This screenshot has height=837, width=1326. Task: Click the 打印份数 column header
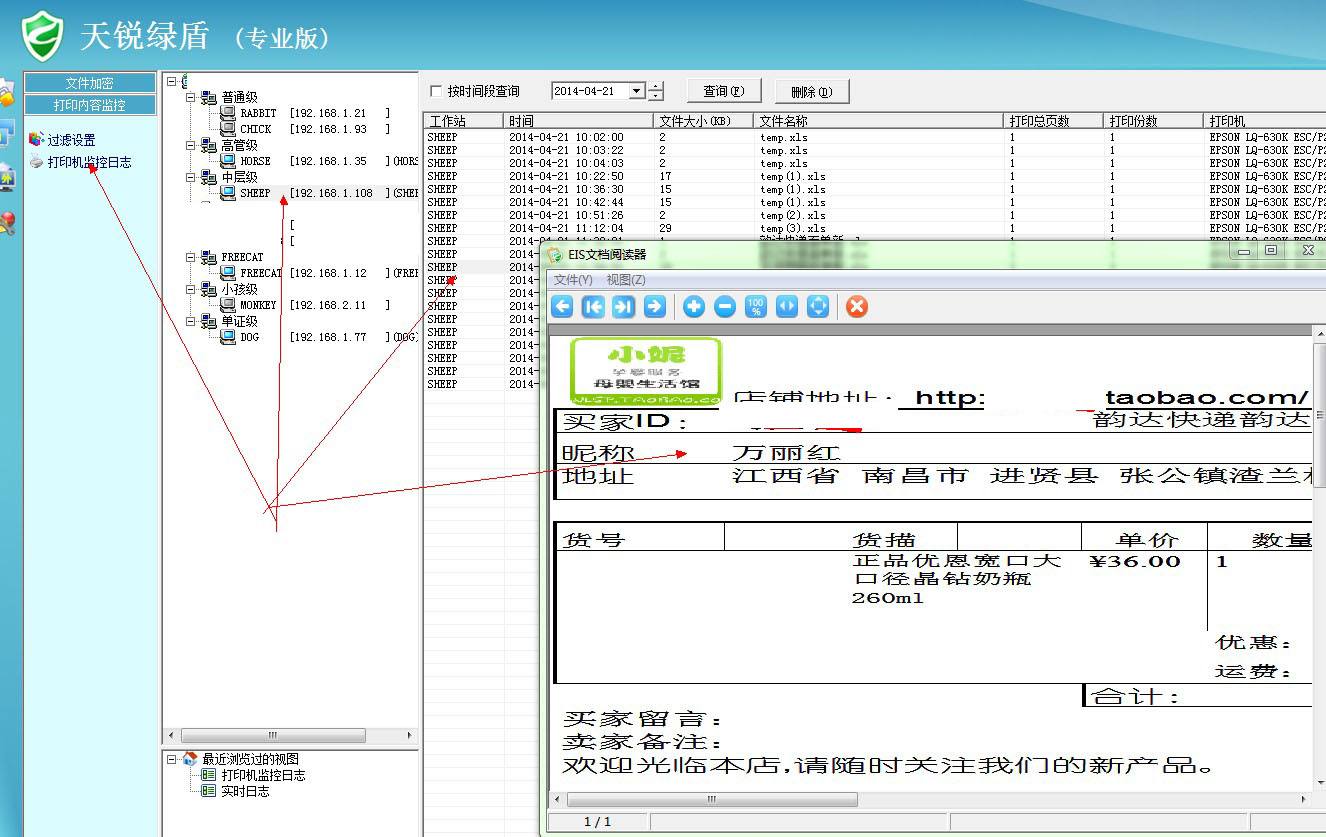[x=1154, y=121]
